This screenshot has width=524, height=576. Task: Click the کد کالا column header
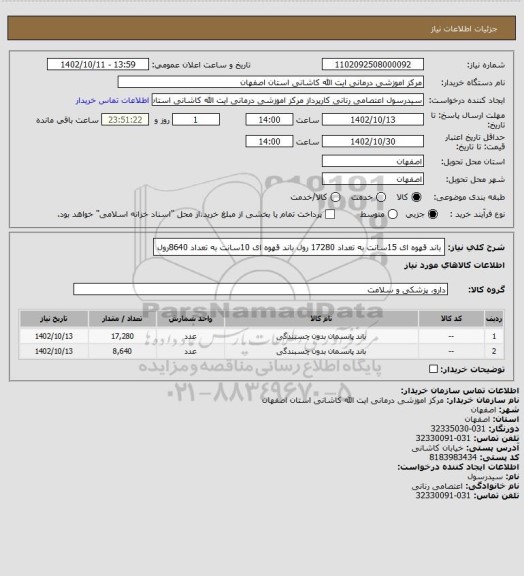tap(451, 318)
